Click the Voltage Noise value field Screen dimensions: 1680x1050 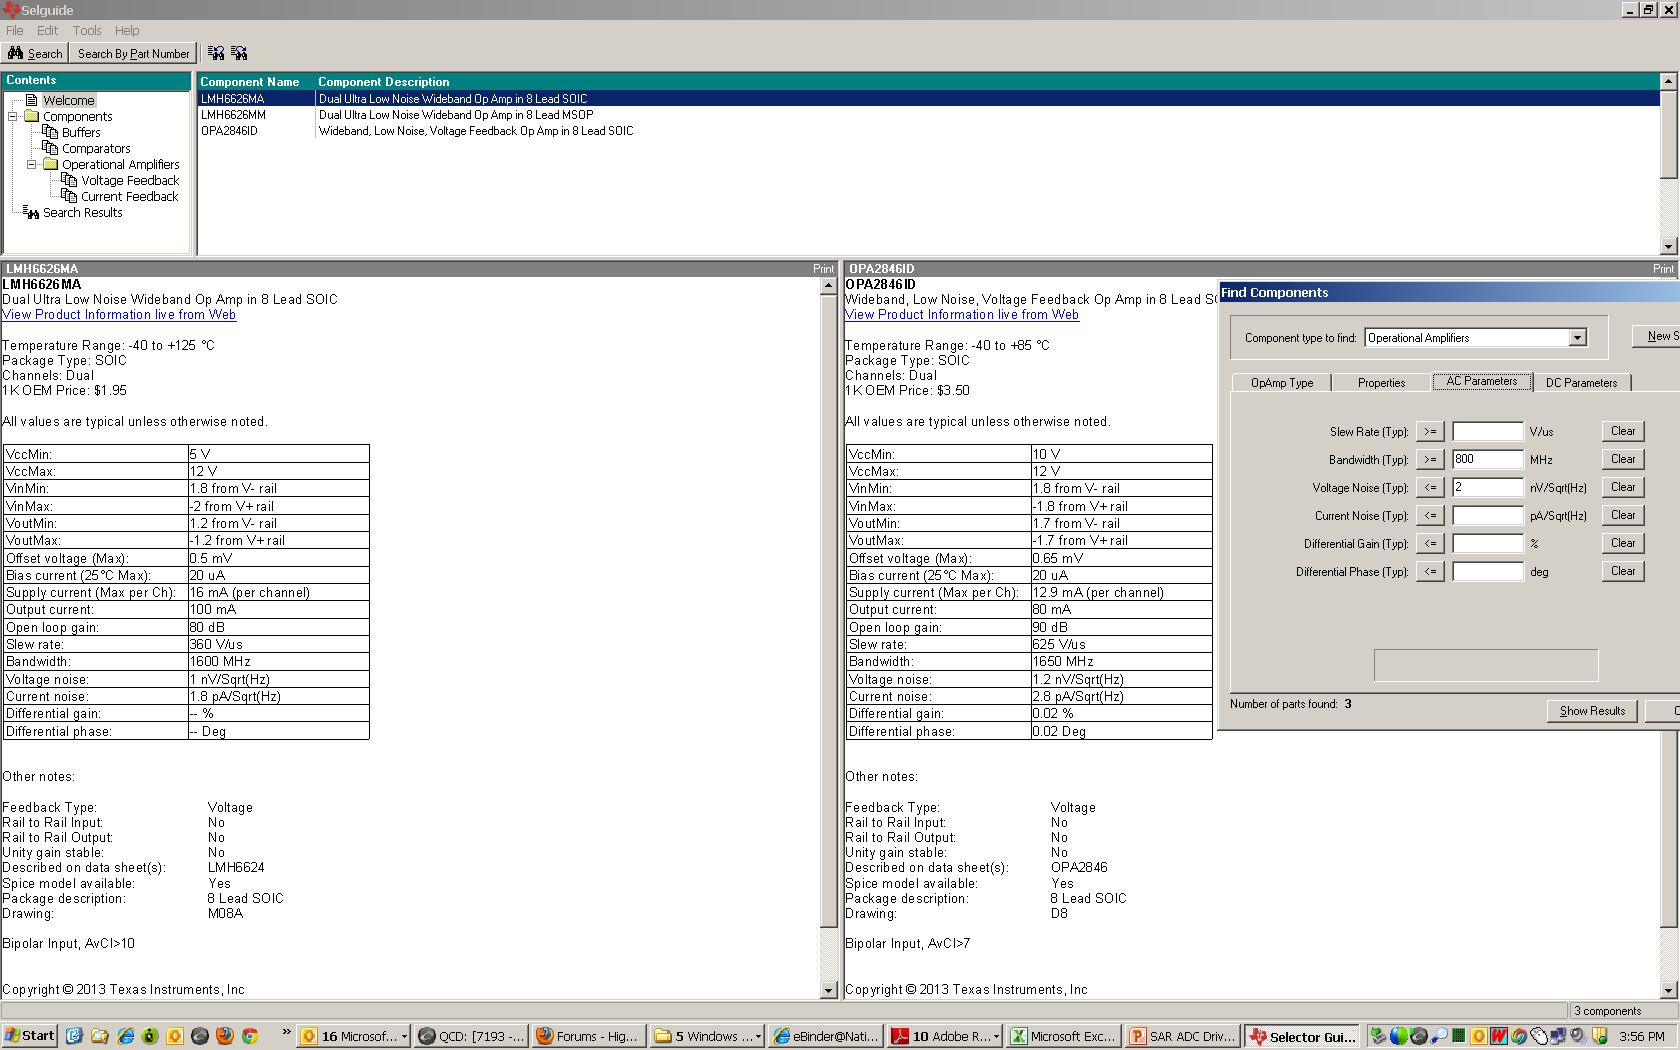point(1488,488)
